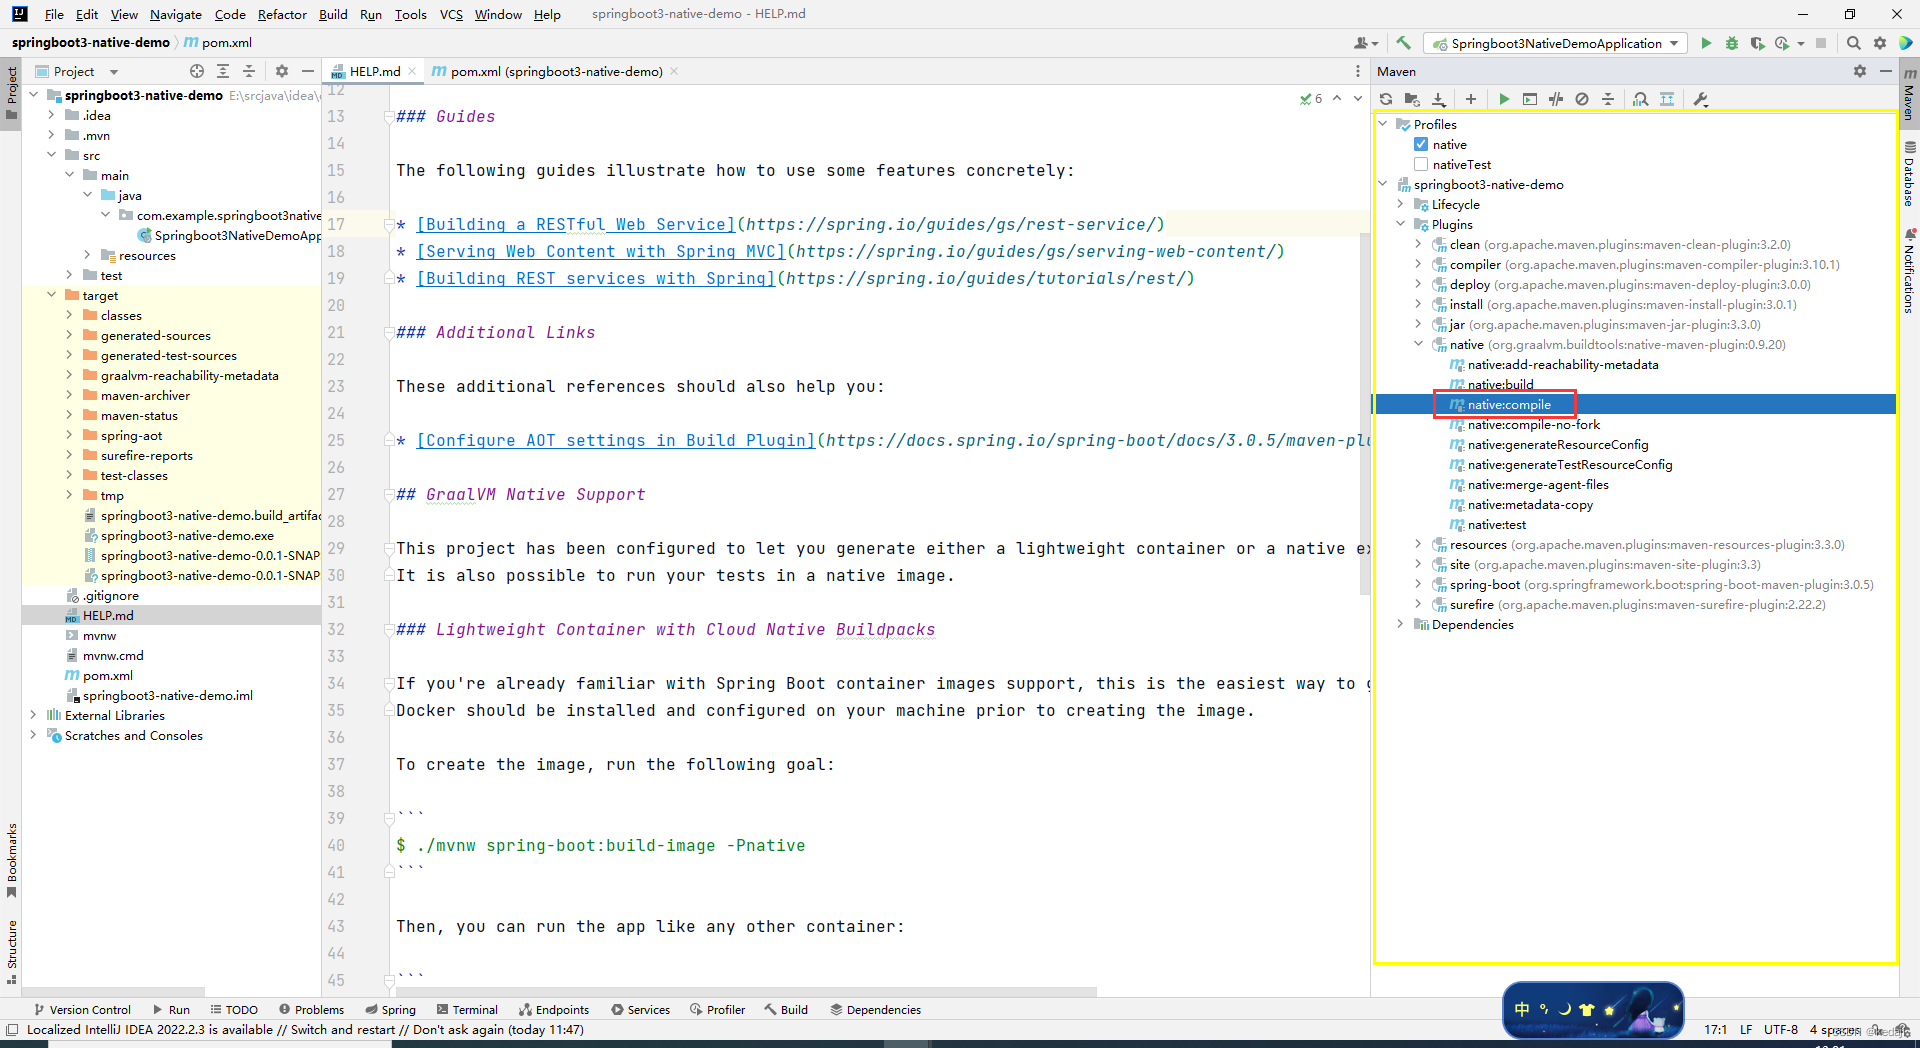Debug Springboot3NativeDemoApplication with bug icon
Screen dimensions: 1920x1048
1732,43
